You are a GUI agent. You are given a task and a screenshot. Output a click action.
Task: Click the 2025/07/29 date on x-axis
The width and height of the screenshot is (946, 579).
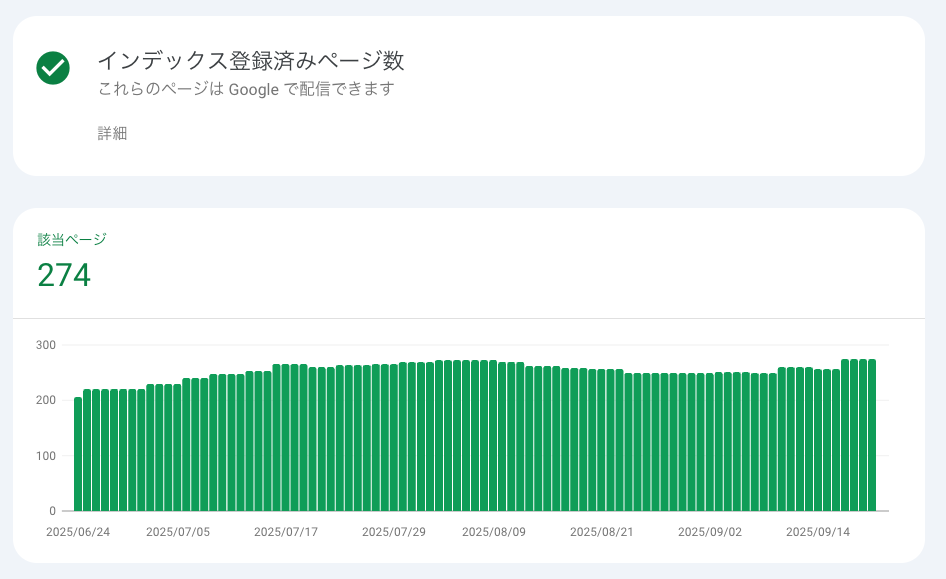[394, 532]
